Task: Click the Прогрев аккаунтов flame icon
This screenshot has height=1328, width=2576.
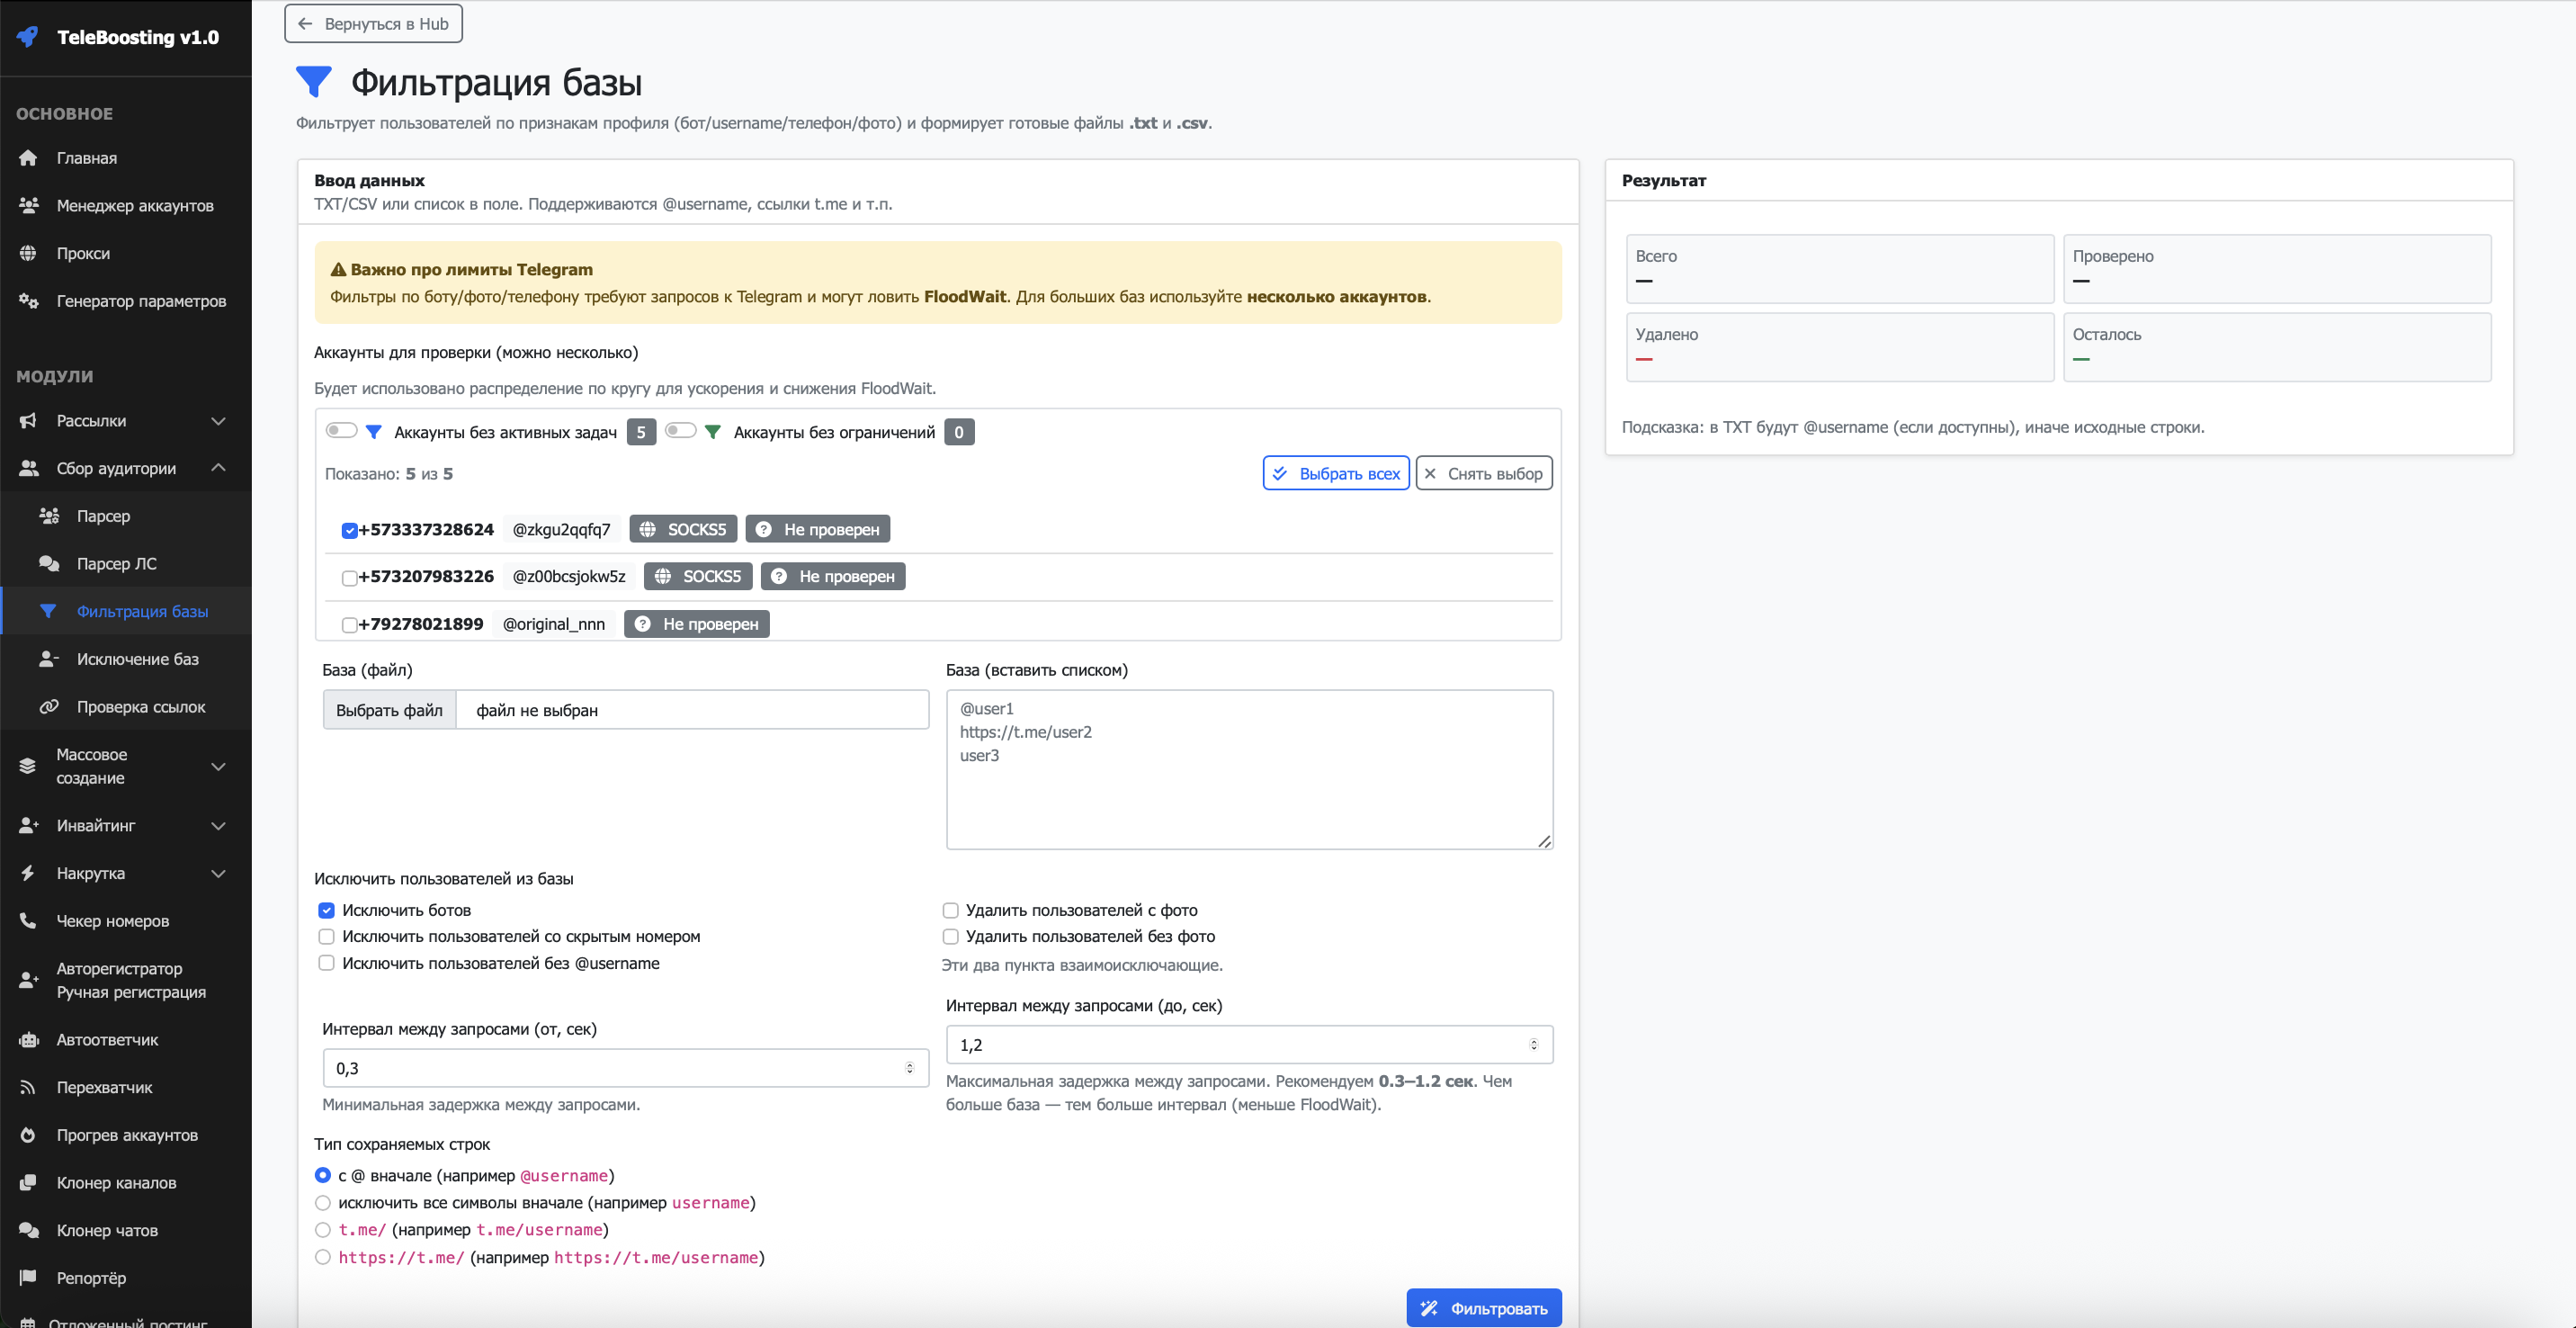Action: (x=28, y=1135)
